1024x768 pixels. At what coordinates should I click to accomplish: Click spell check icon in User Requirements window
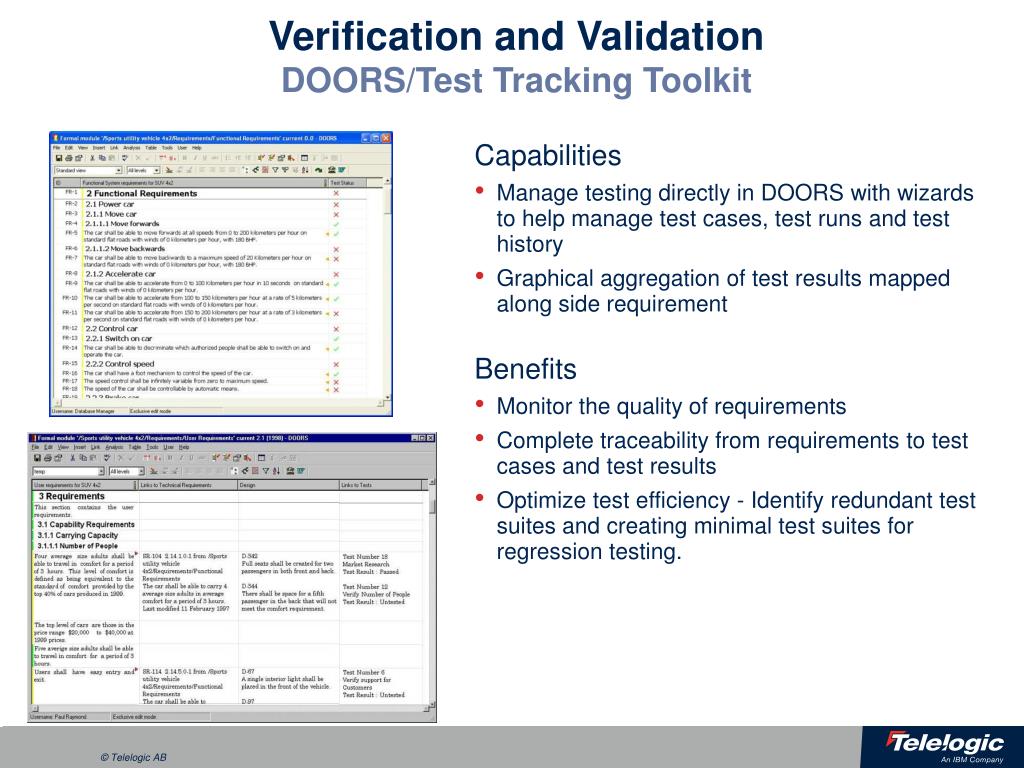click(x=108, y=458)
